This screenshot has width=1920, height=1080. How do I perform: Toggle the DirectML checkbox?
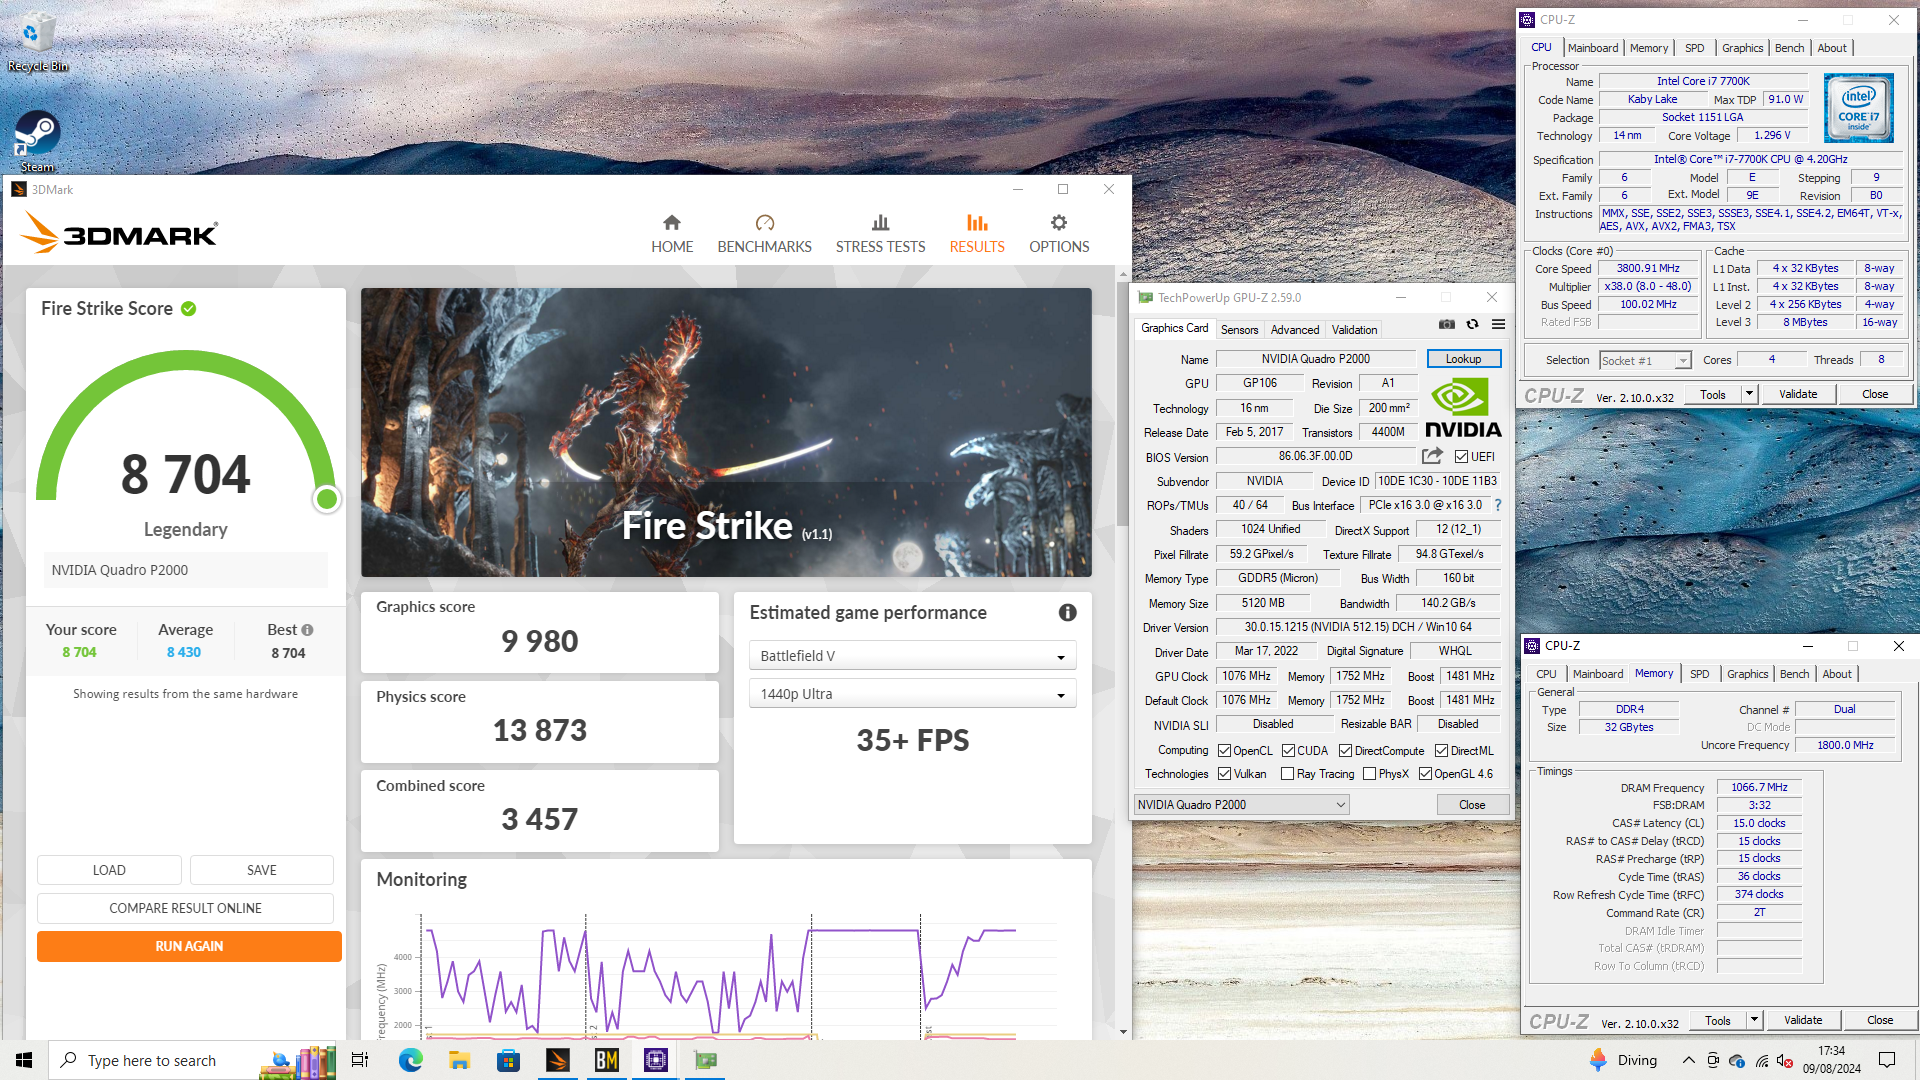click(1441, 751)
